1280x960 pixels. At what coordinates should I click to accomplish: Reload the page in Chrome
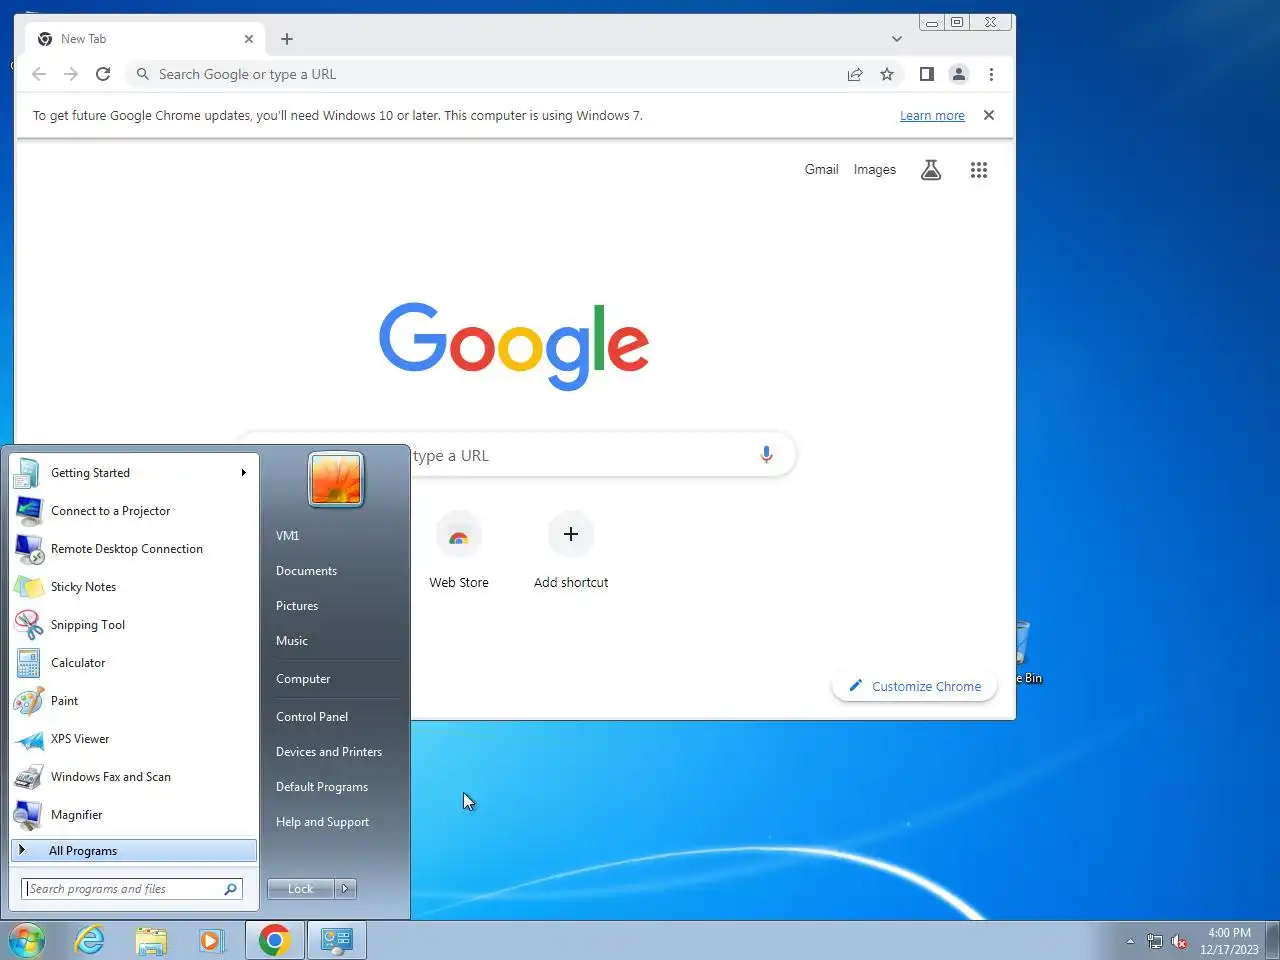[103, 74]
